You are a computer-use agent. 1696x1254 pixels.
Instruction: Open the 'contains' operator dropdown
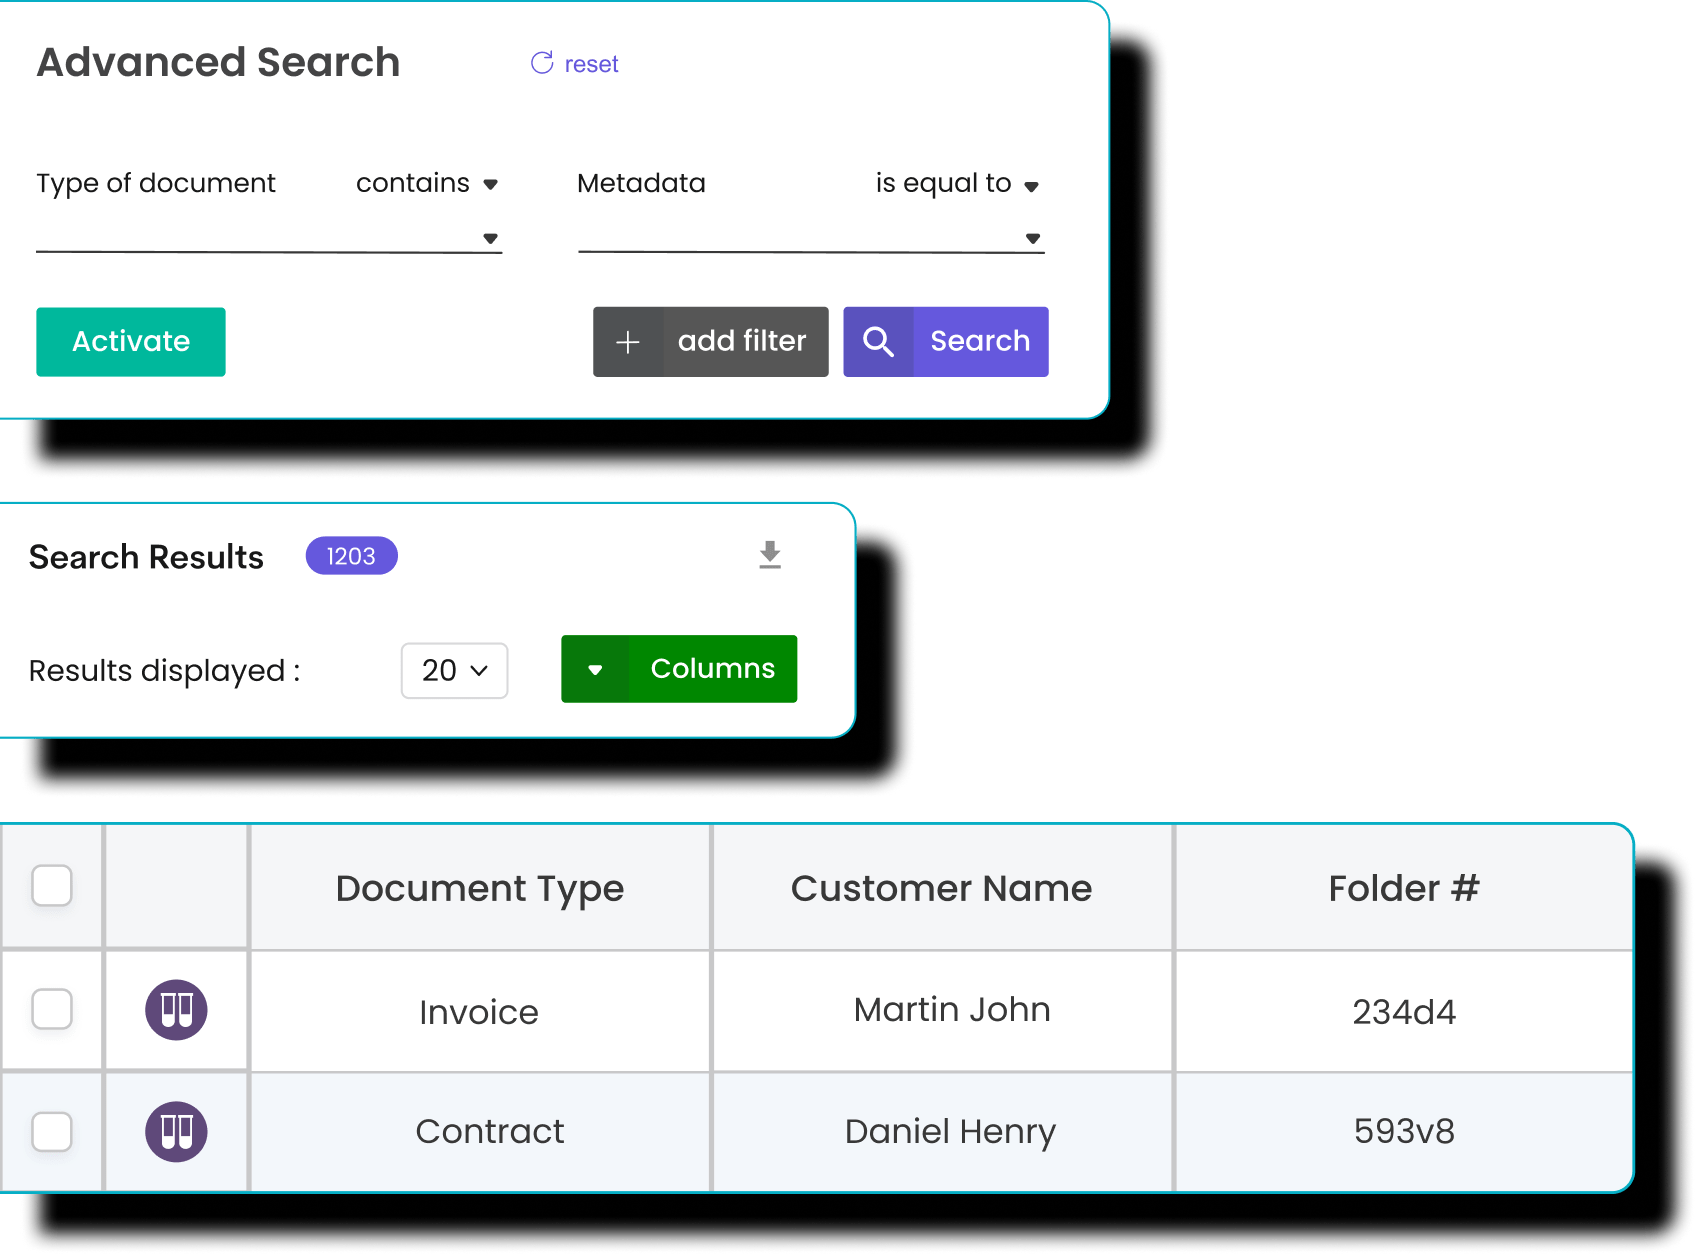pyautogui.click(x=427, y=184)
